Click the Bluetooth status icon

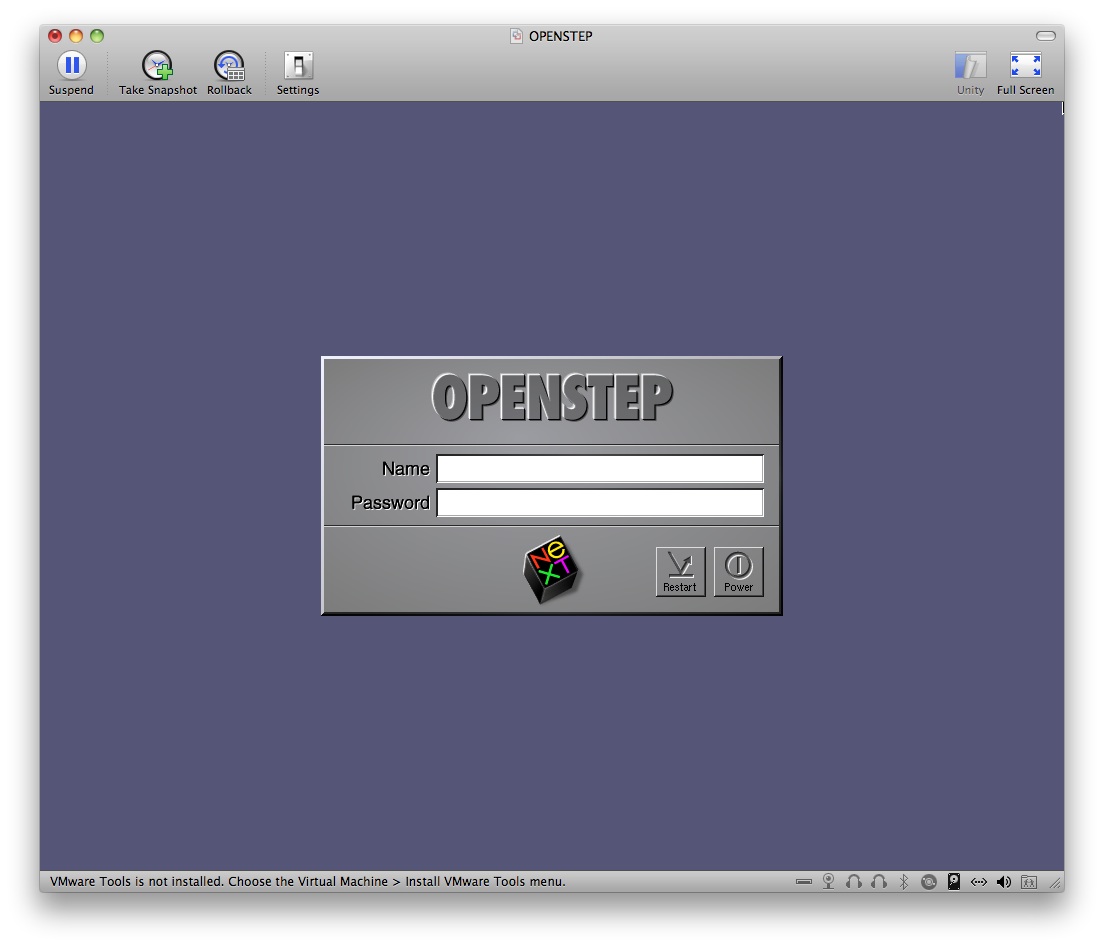click(904, 882)
